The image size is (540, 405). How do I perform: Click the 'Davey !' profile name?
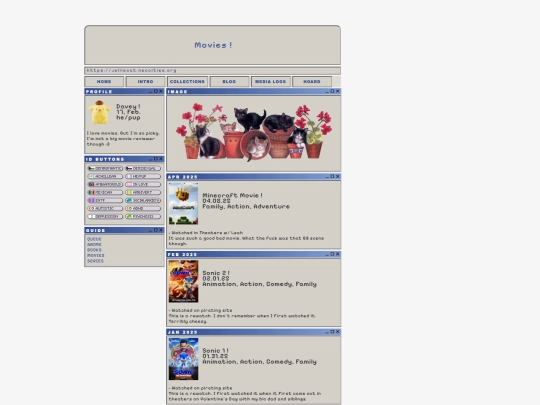point(128,106)
